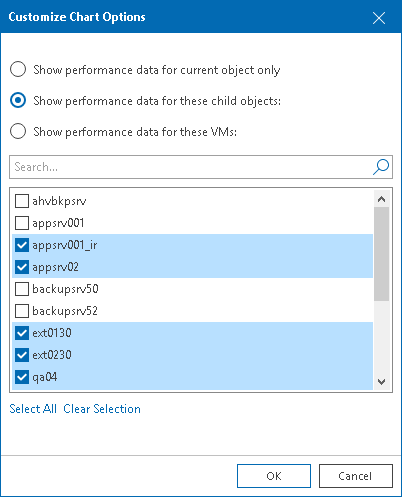402x497 pixels.
Task: Check the backupsrv50 checkbox
Action: [x=22, y=289]
